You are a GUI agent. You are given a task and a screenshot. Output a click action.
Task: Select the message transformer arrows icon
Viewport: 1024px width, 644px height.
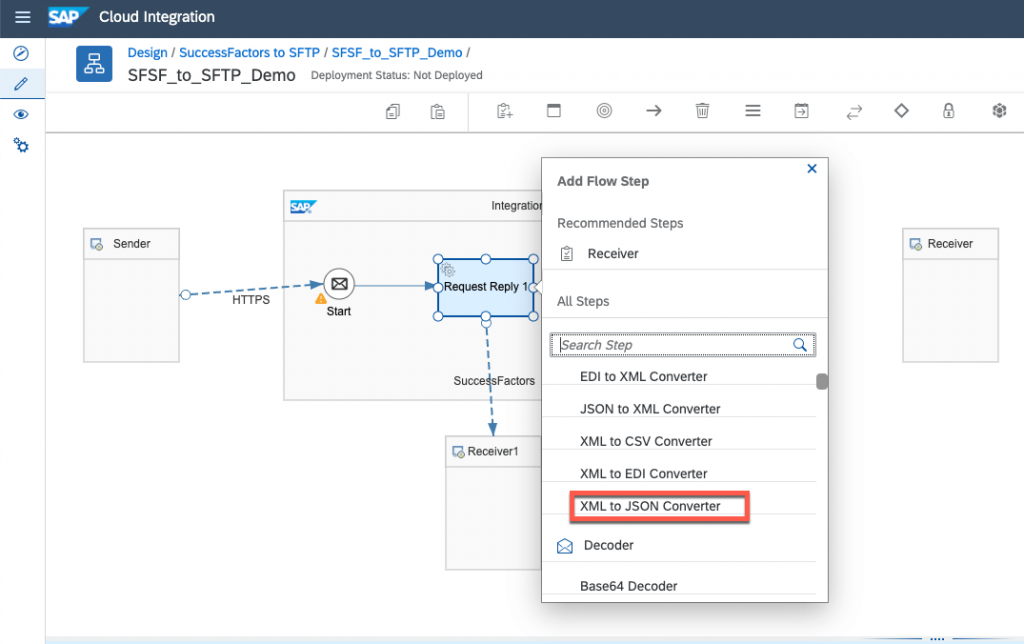(x=854, y=112)
